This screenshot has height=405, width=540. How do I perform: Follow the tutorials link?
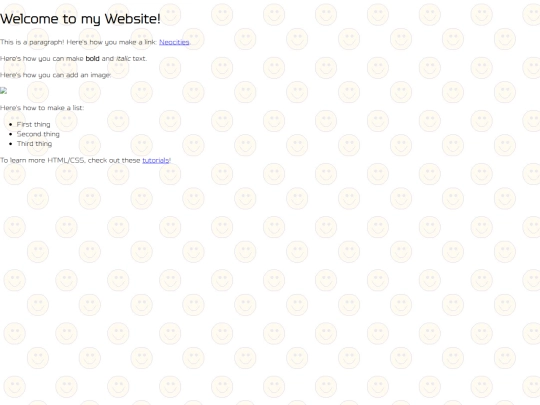[x=156, y=160]
